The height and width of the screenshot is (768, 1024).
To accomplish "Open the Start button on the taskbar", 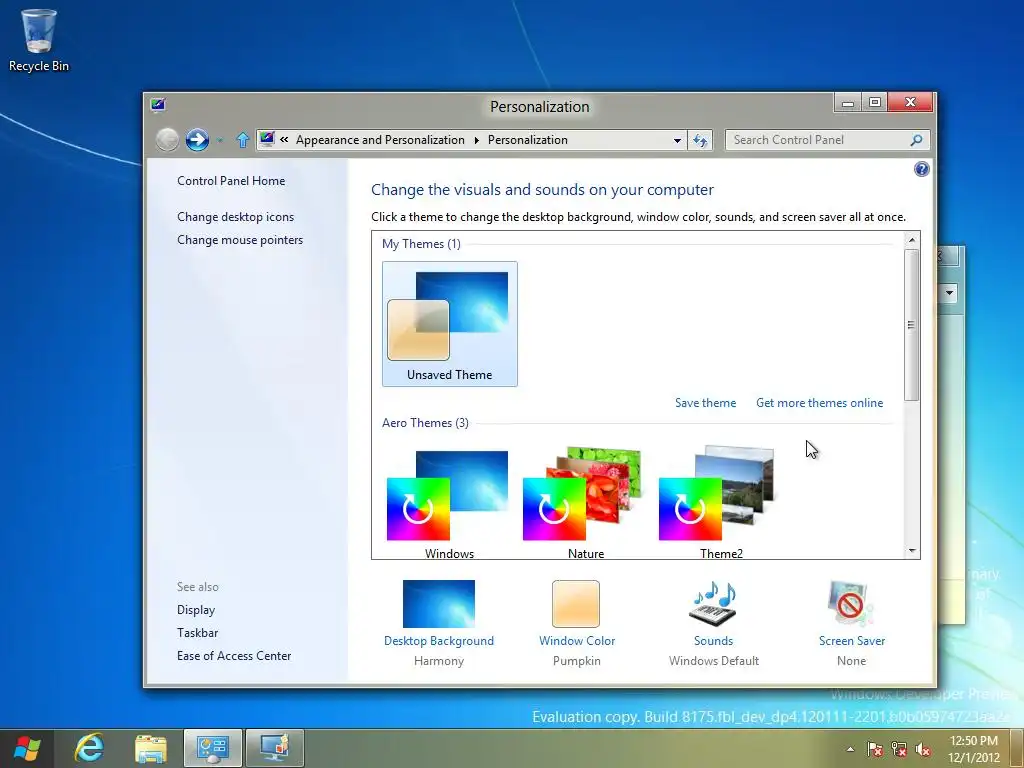I will (x=27, y=749).
